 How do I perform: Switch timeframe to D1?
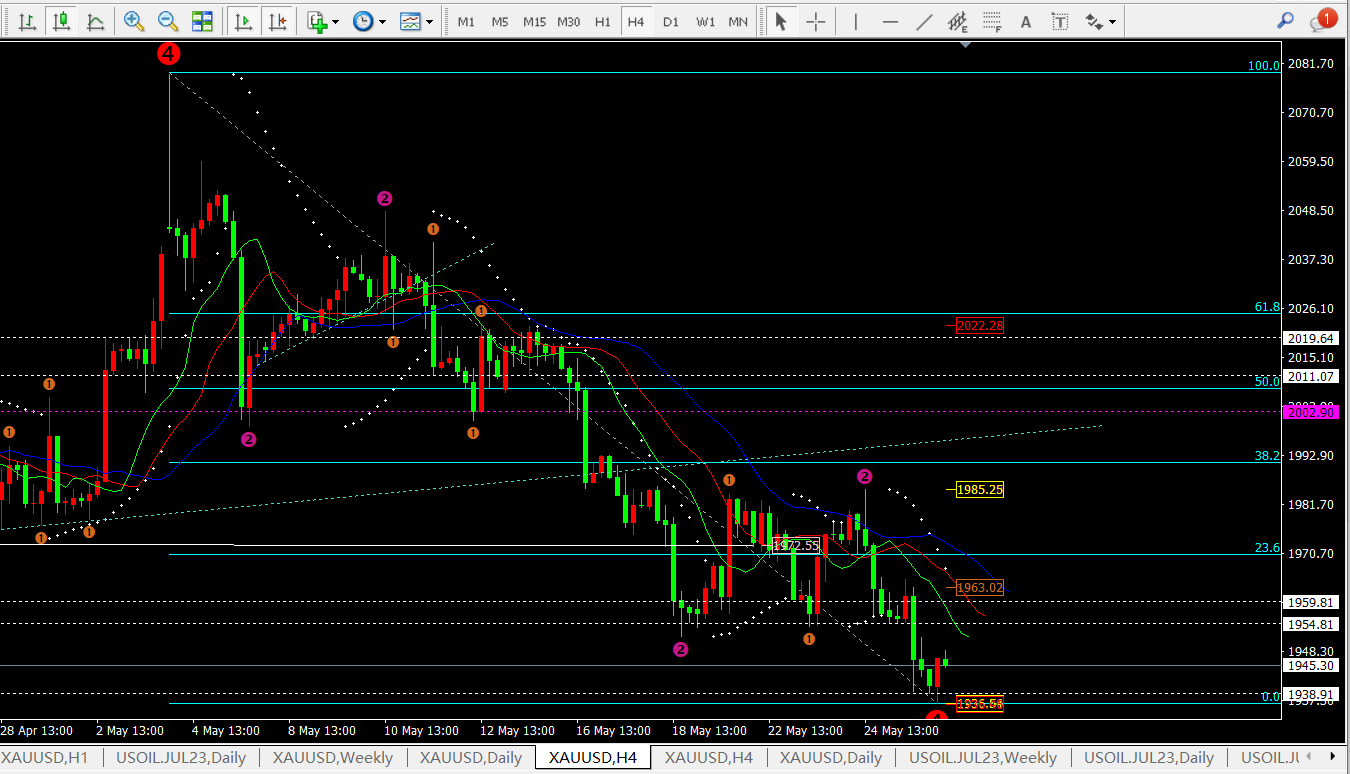click(x=670, y=21)
